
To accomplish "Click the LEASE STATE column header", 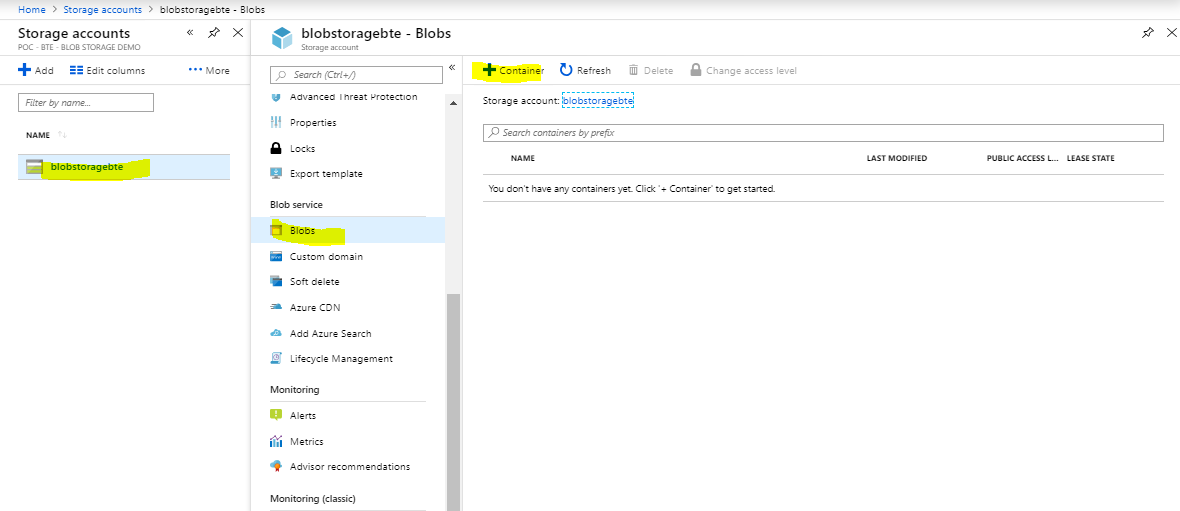I will coord(1090,159).
